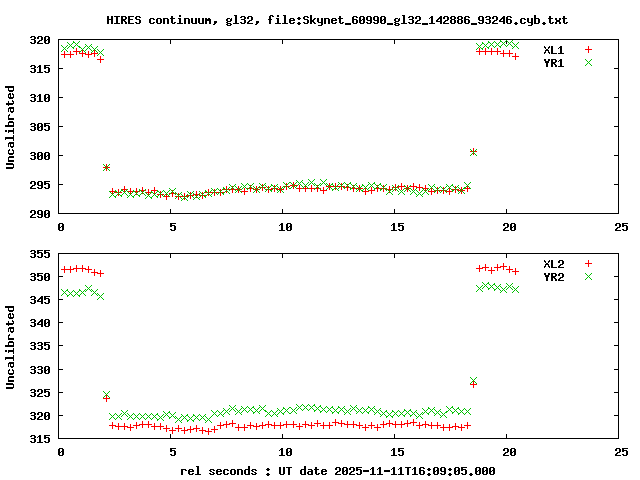
Task: Click the 340 tick label on the bottom plot
Action: pyautogui.click(x=40, y=323)
